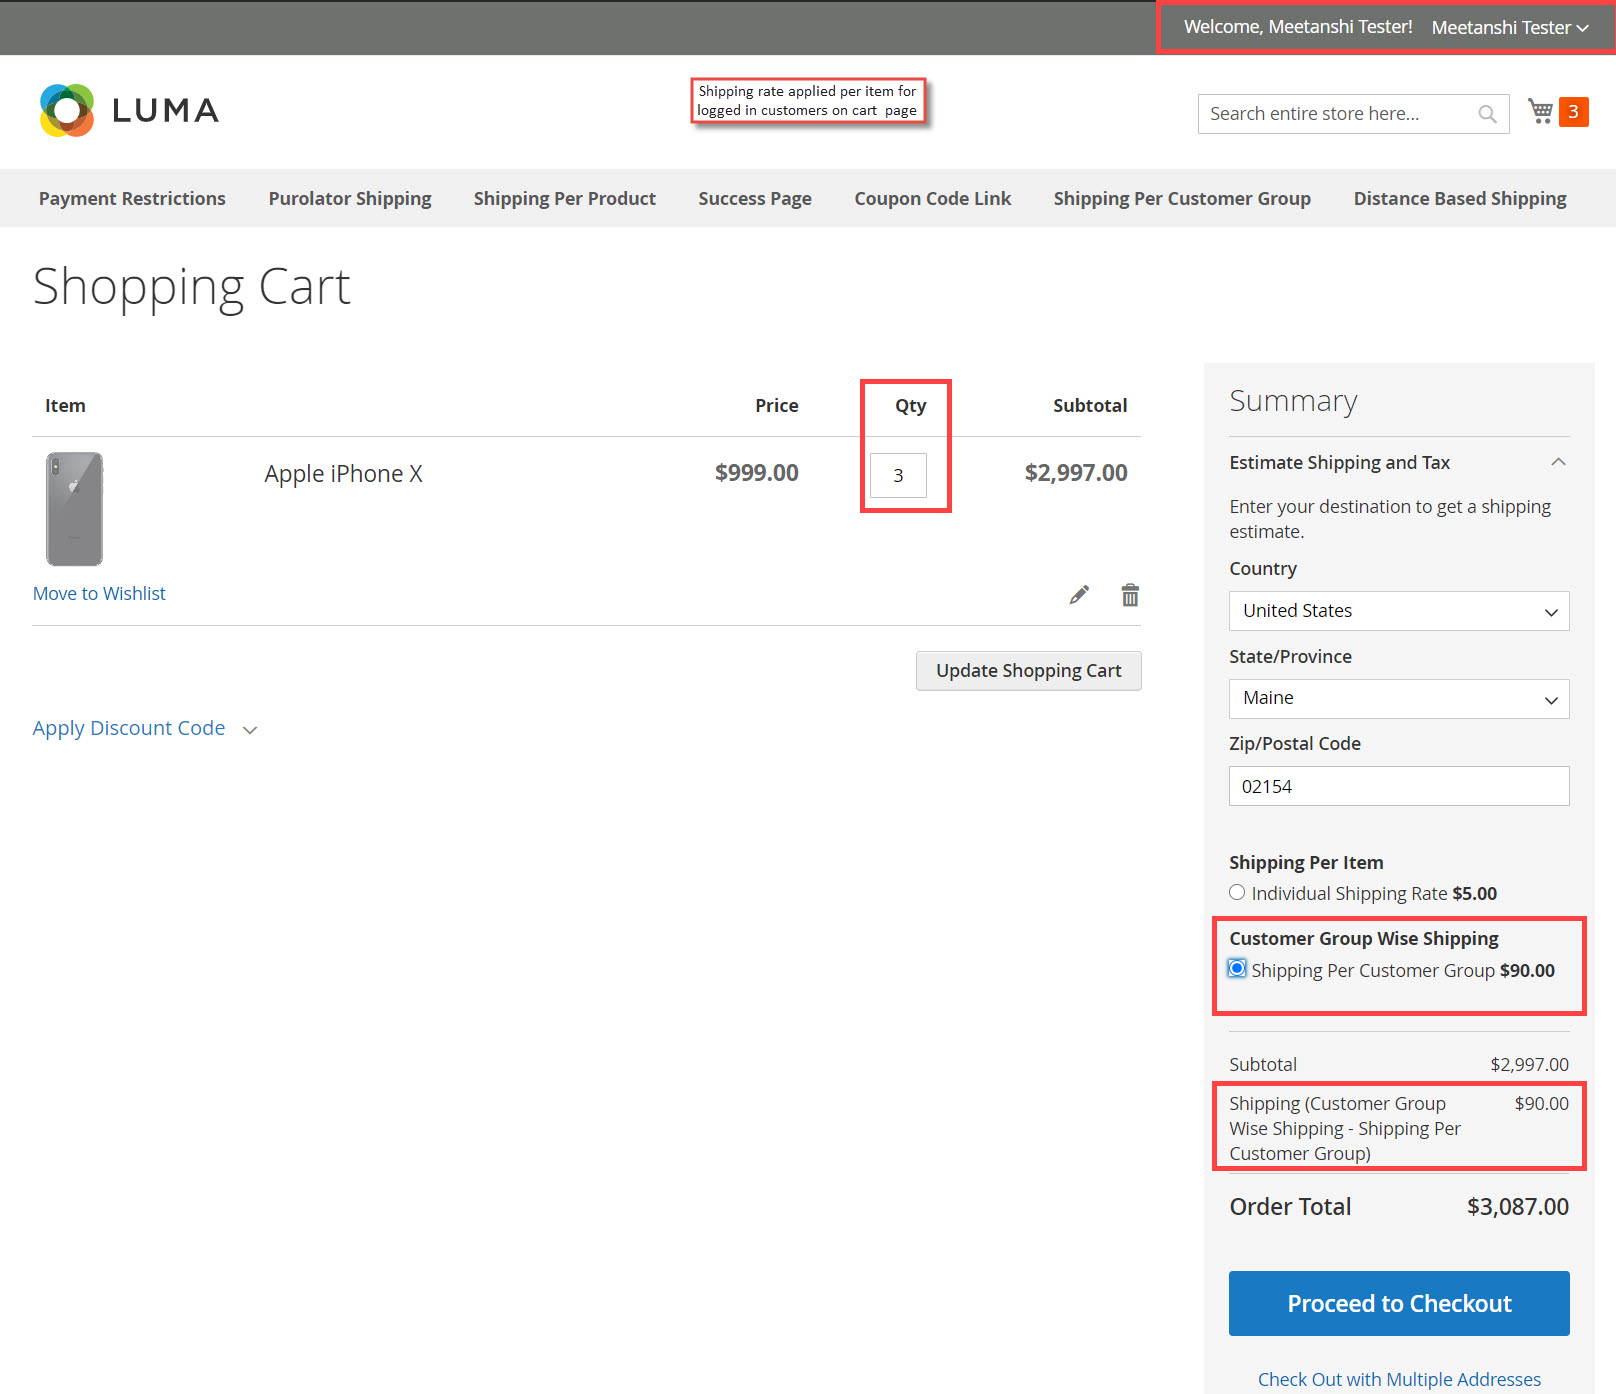Viewport: 1616px width, 1394px height.
Task: Click Proceed to Checkout button
Action: pos(1399,1303)
